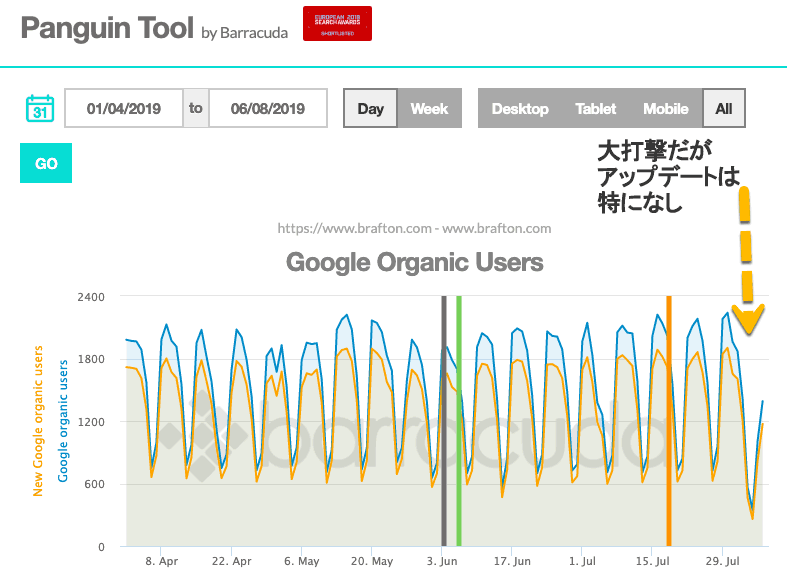Click the green update marker line

click(459, 420)
